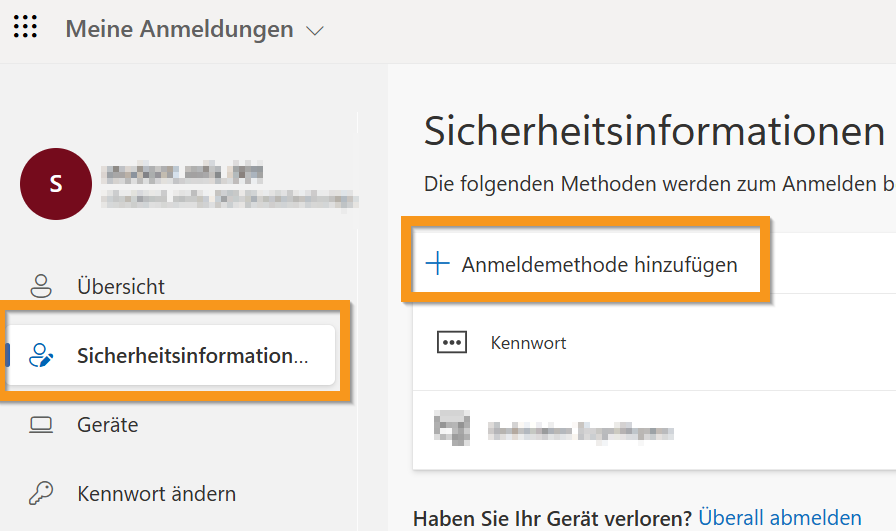
Task: Open the Kennwort ändern sidebar label
Action: (156, 494)
